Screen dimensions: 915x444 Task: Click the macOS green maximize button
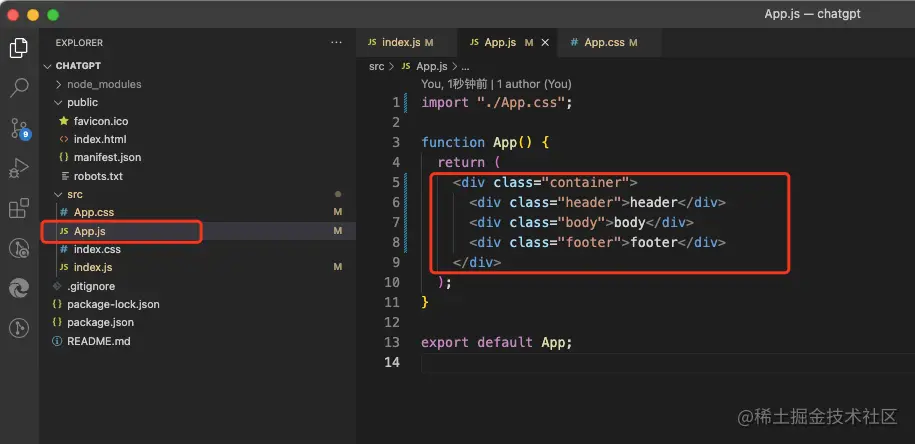click(x=53, y=15)
